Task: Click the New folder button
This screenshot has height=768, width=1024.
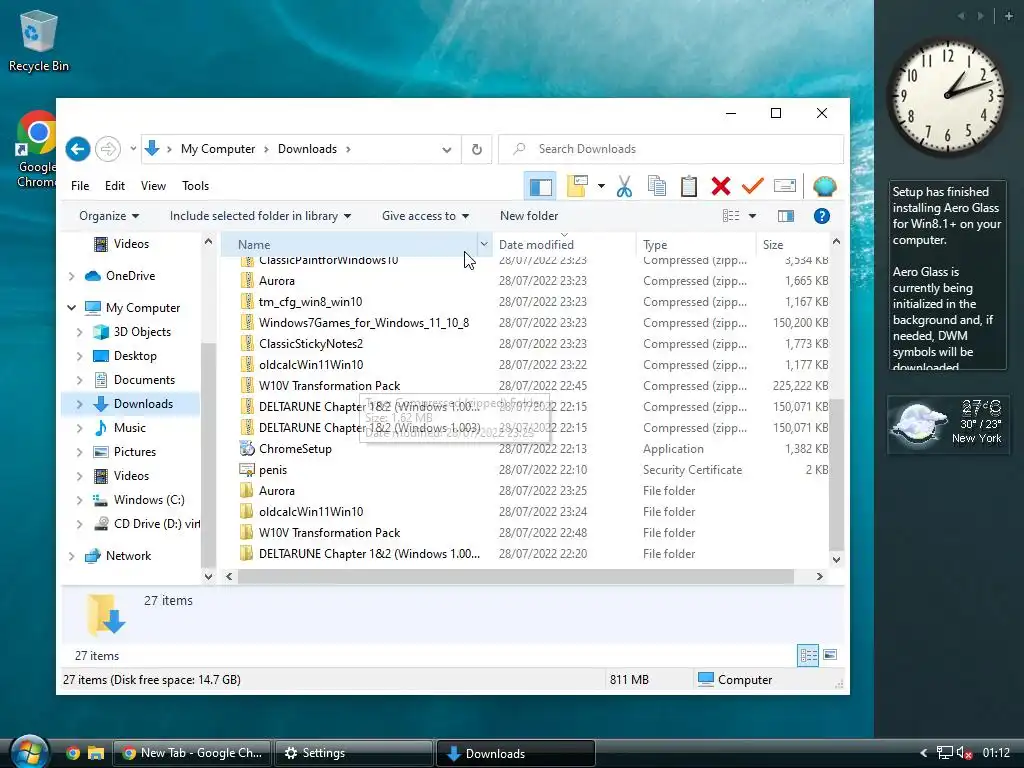Action: (529, 216)
